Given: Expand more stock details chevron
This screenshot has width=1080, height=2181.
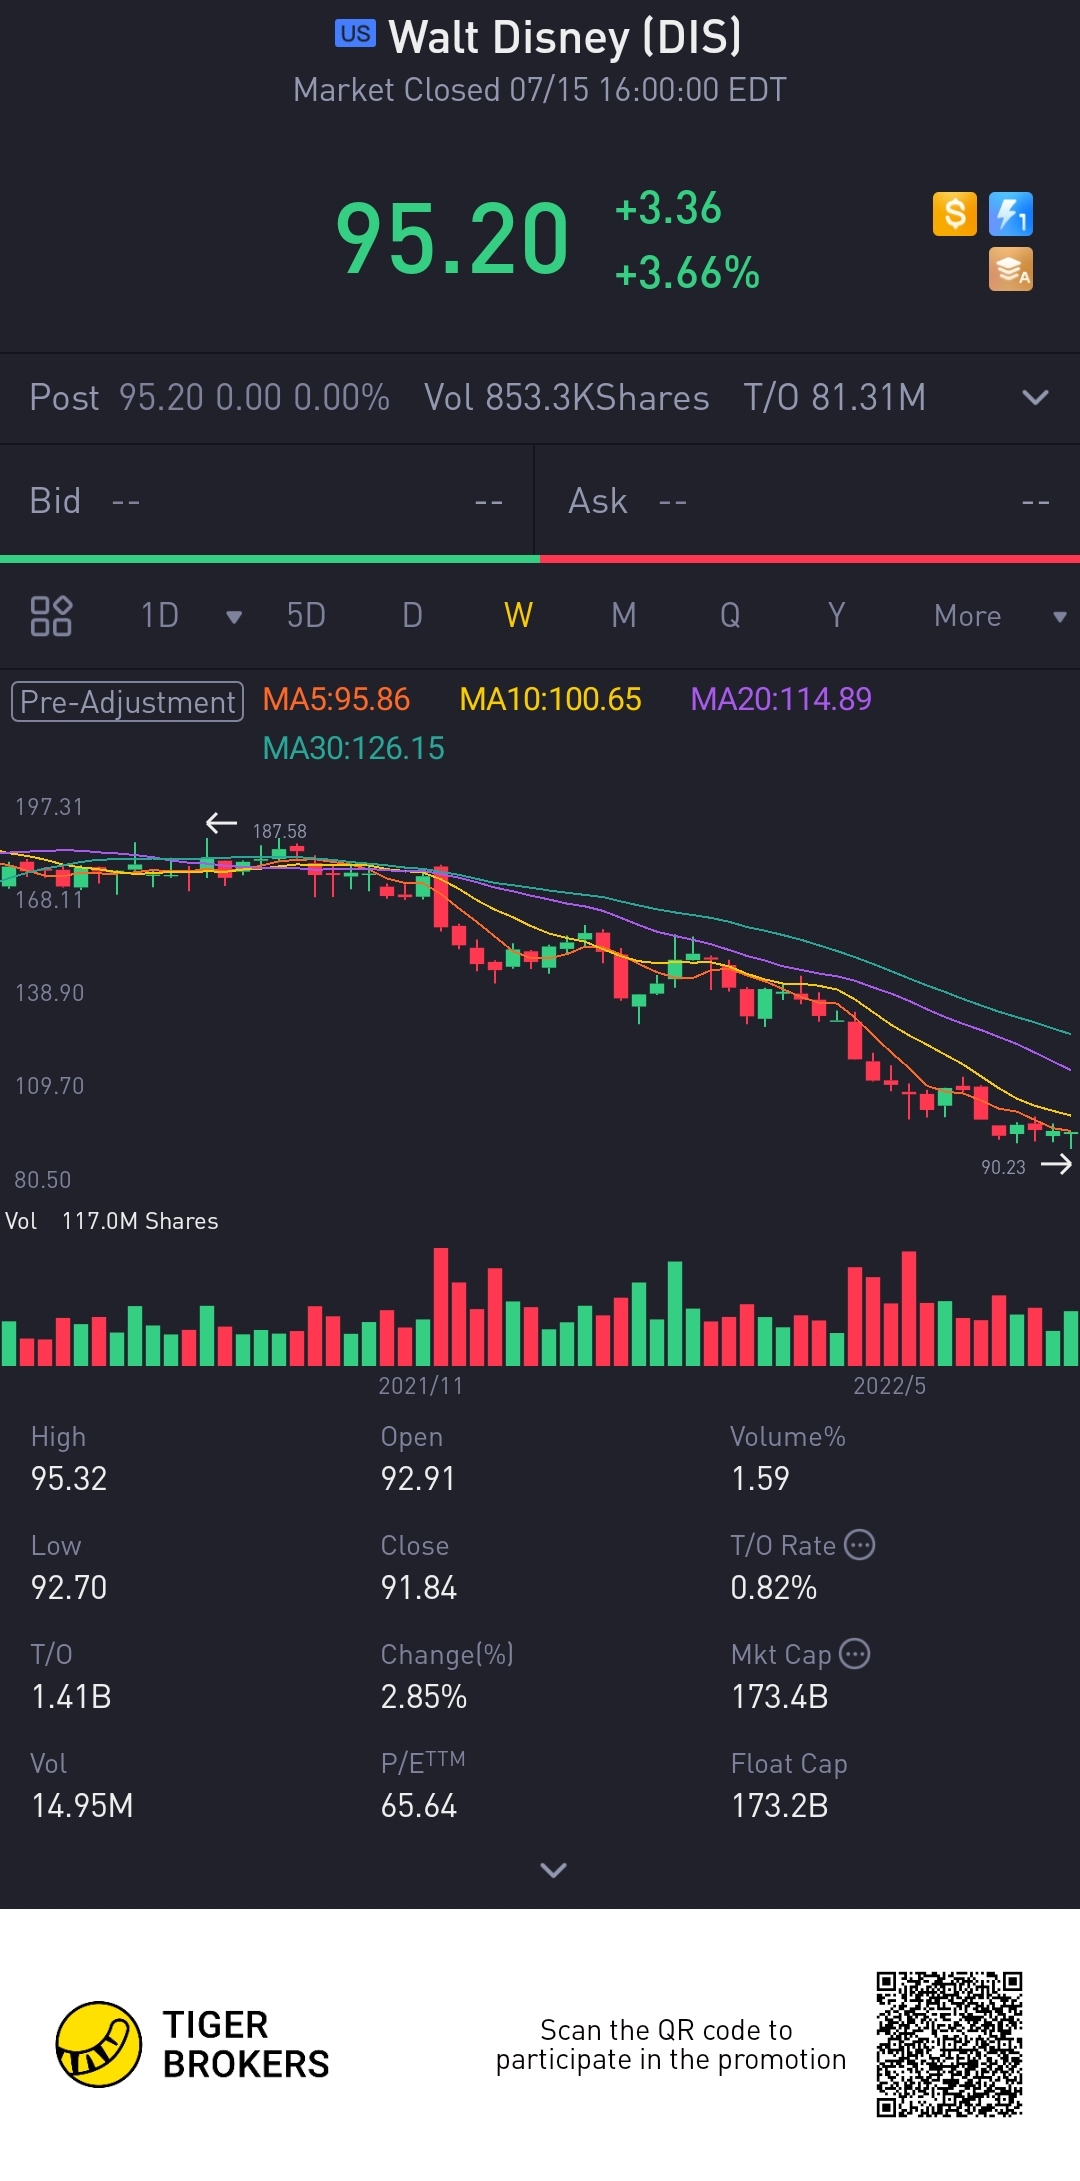Looking at the screenshot, I should coord(553,1870).
